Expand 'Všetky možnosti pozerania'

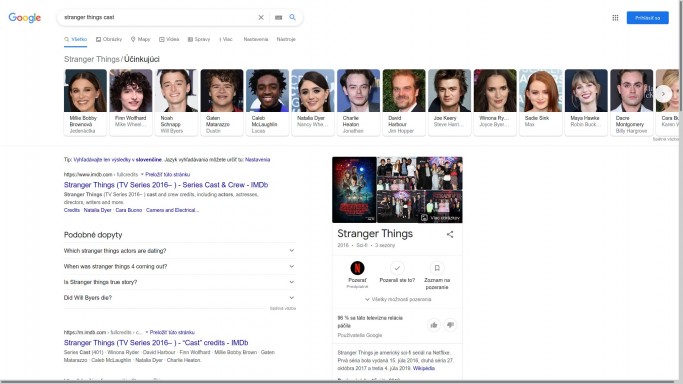pyautogui.click(x=398, y=300)
